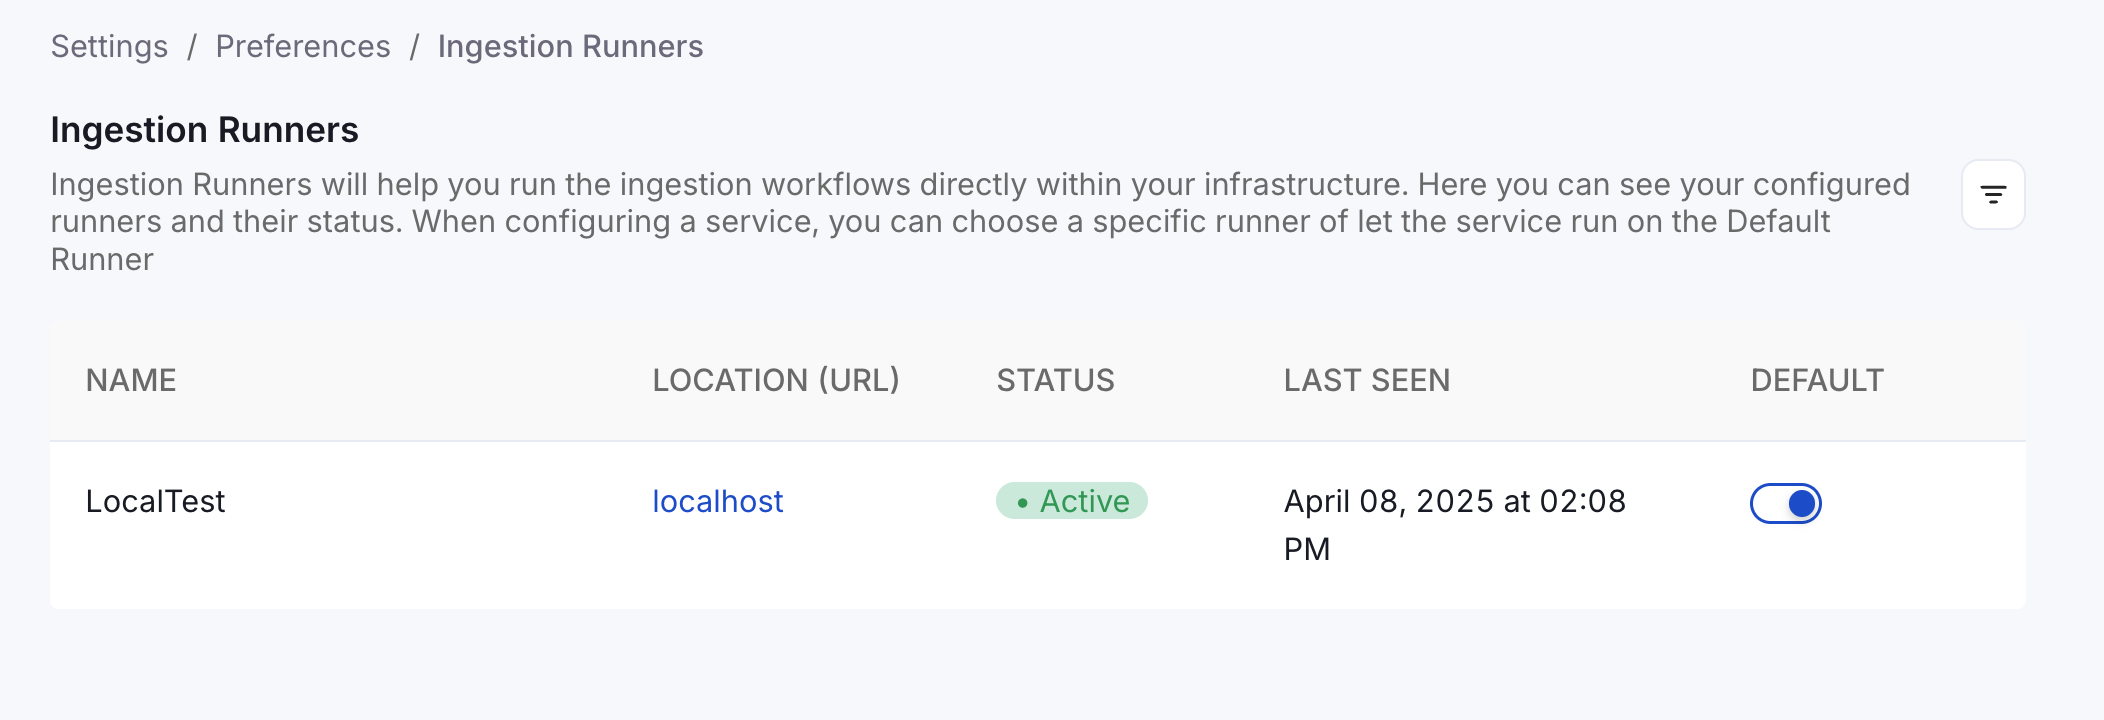Click the DEFAULT column header
The height and width of the screenshot is (720, 2104).
(1816, 380)
